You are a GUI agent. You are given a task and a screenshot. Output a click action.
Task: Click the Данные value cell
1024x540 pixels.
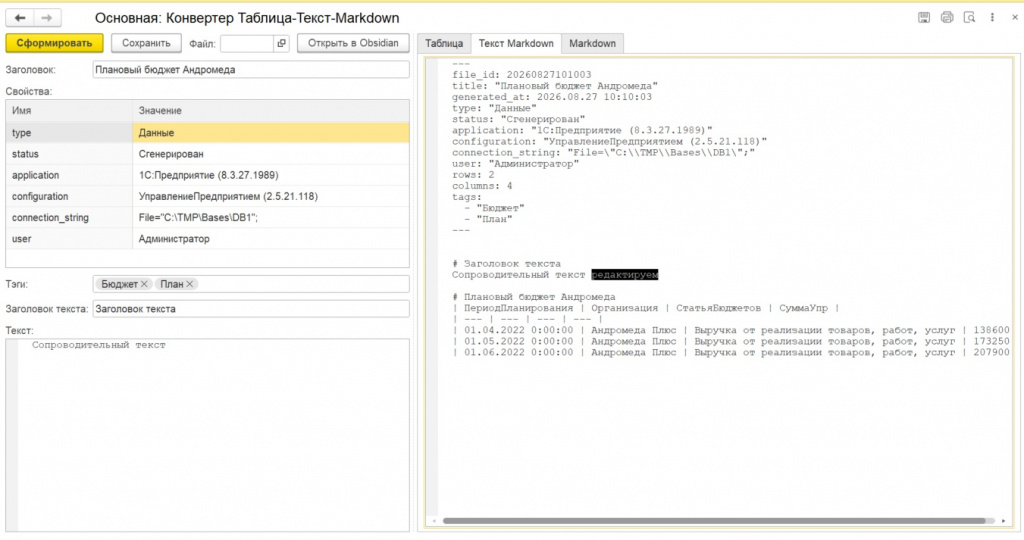(271, 133)
